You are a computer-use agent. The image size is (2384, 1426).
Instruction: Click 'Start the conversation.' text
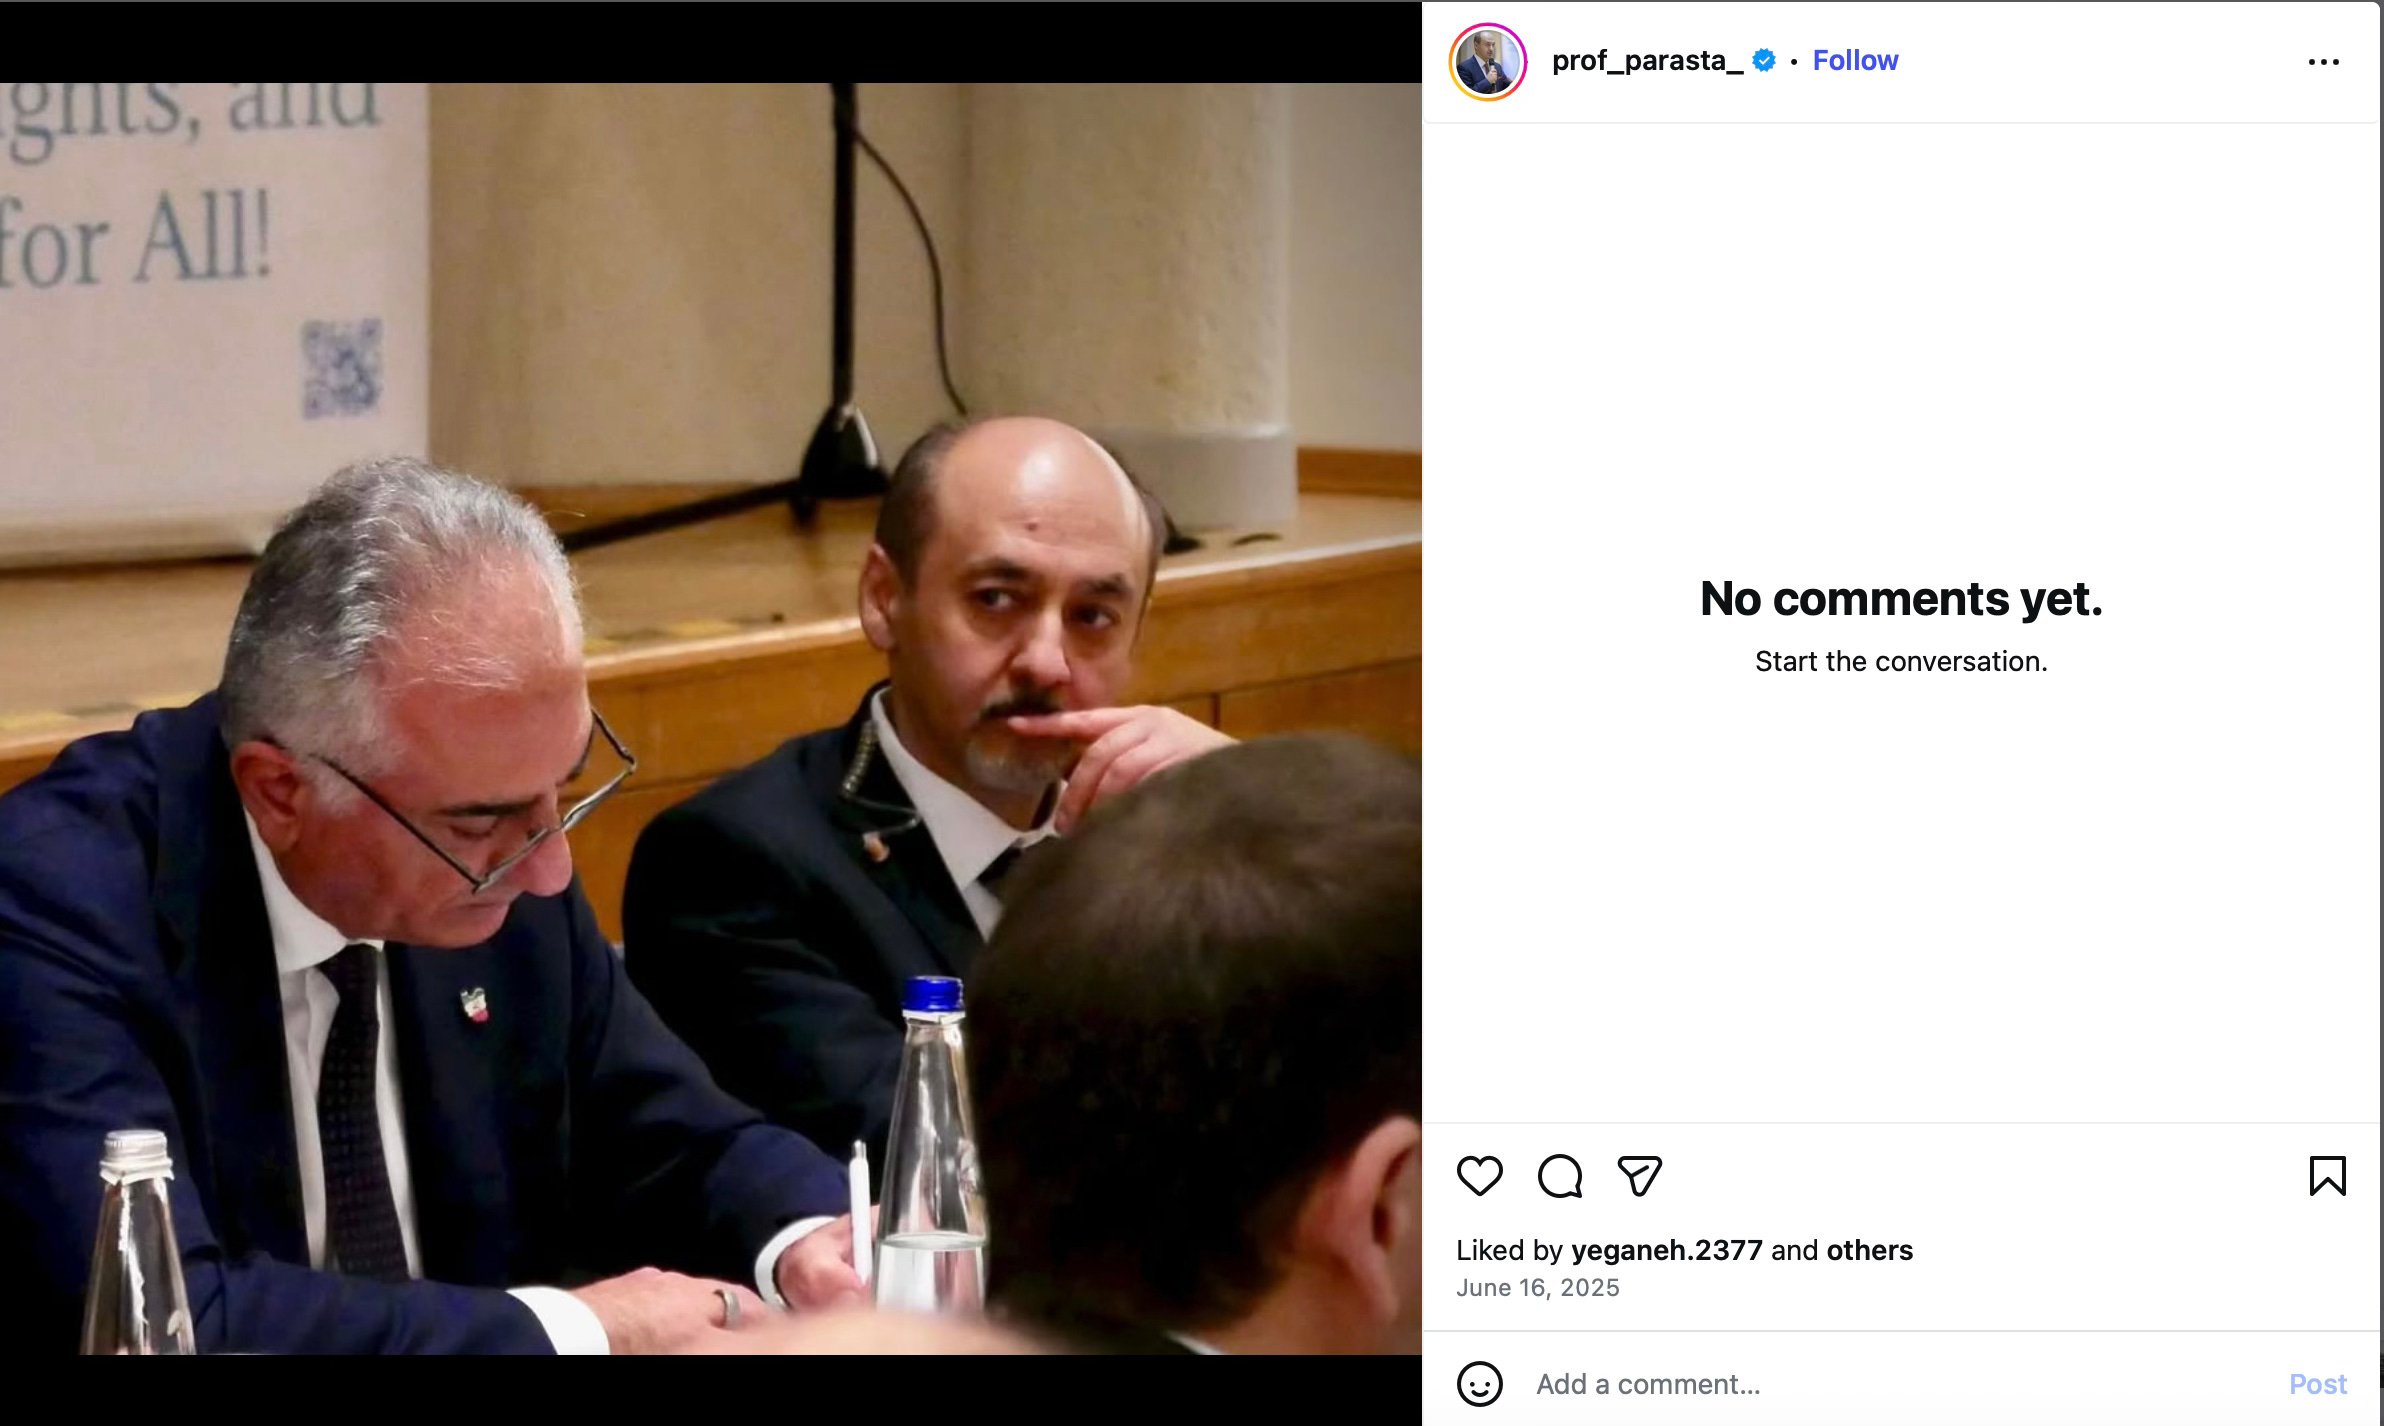pyautogui.click(x=1901, y=662)
